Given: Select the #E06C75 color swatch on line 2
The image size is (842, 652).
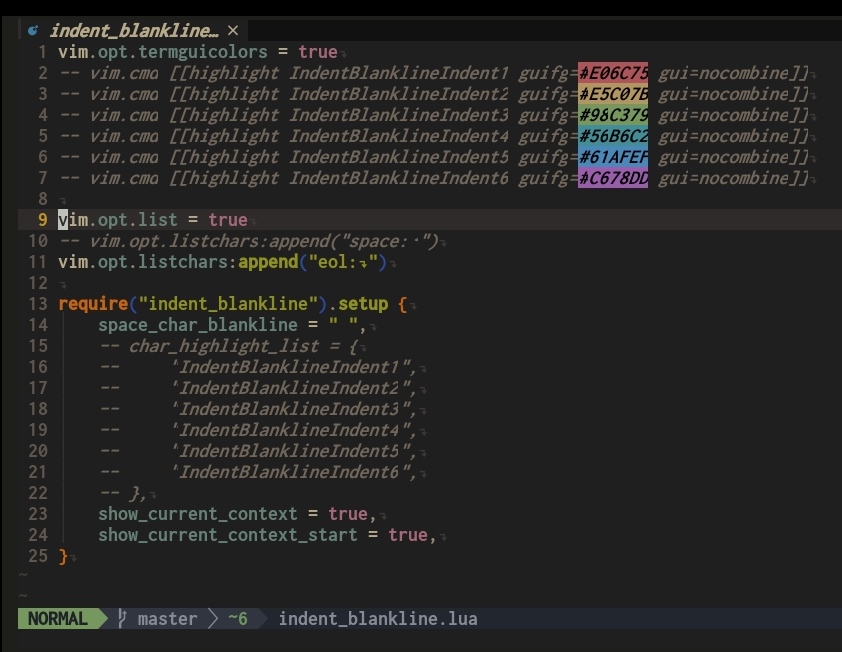Looking at the screenshot, I should click(x=611, y=72).
